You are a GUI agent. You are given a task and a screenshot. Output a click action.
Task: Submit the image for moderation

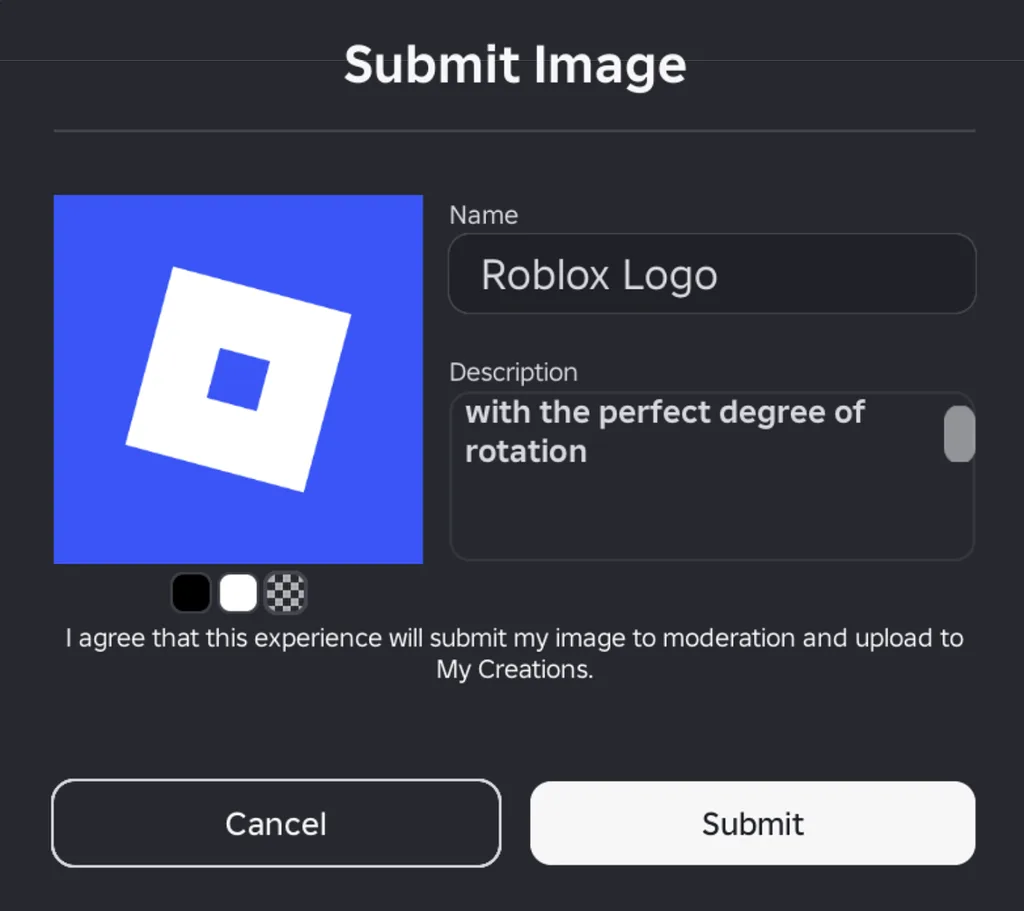752,823
